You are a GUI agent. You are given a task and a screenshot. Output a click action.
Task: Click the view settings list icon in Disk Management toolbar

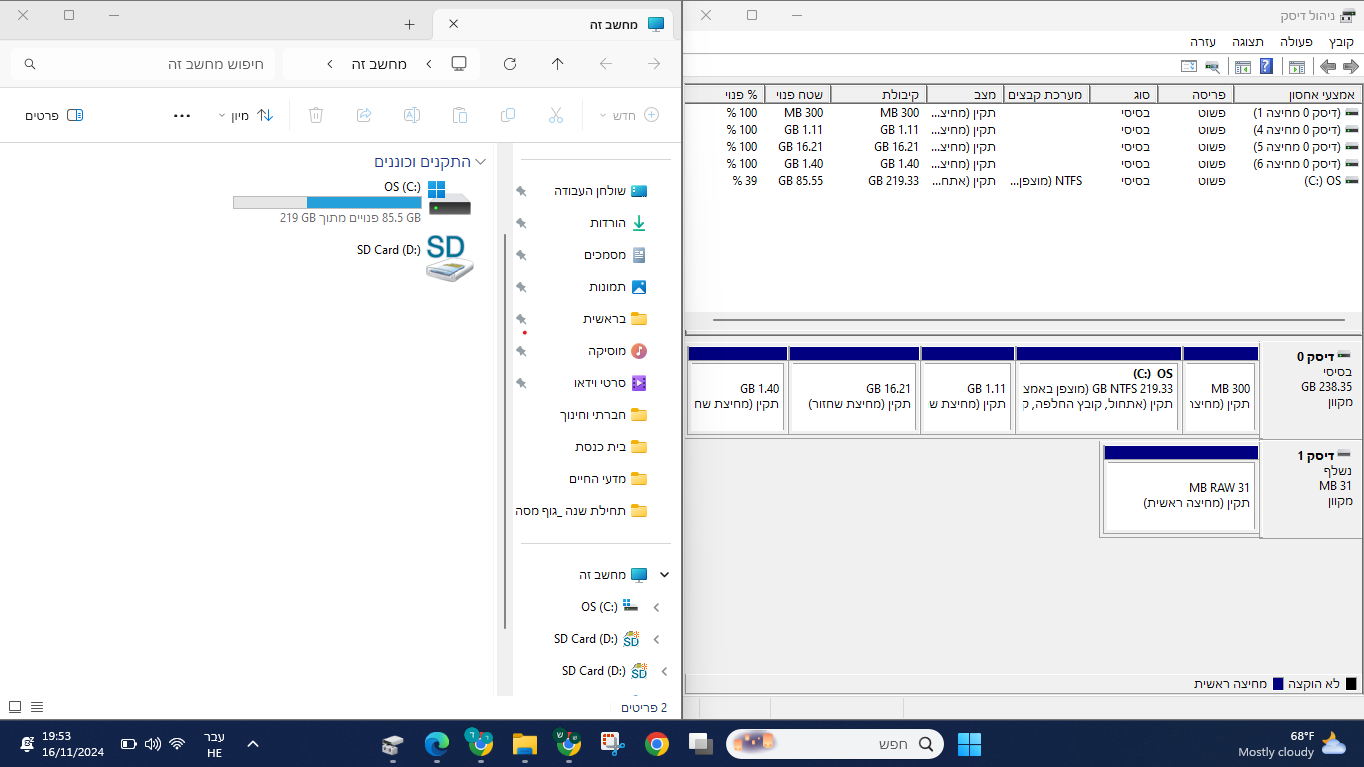pyautogui.click(x=1189, y=66)
